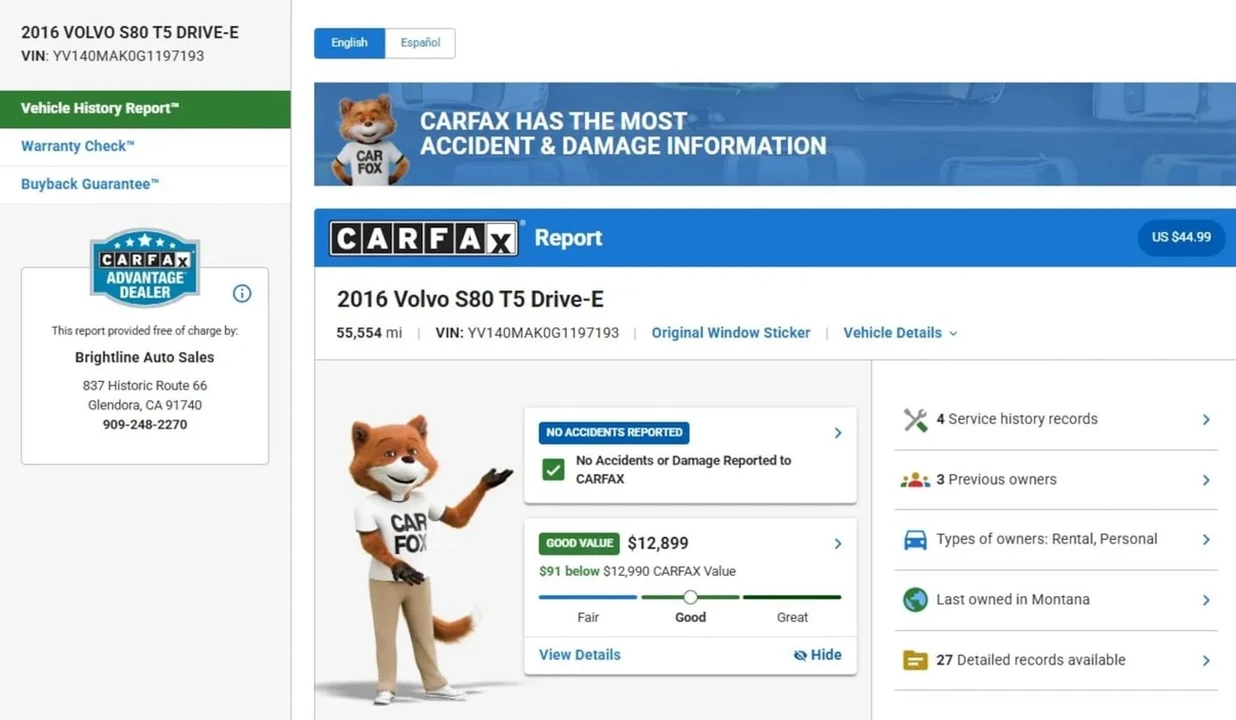Expand the Last owned in Montana row arrow
The height and width of the screenshot is (720, 1236).
1206,600
